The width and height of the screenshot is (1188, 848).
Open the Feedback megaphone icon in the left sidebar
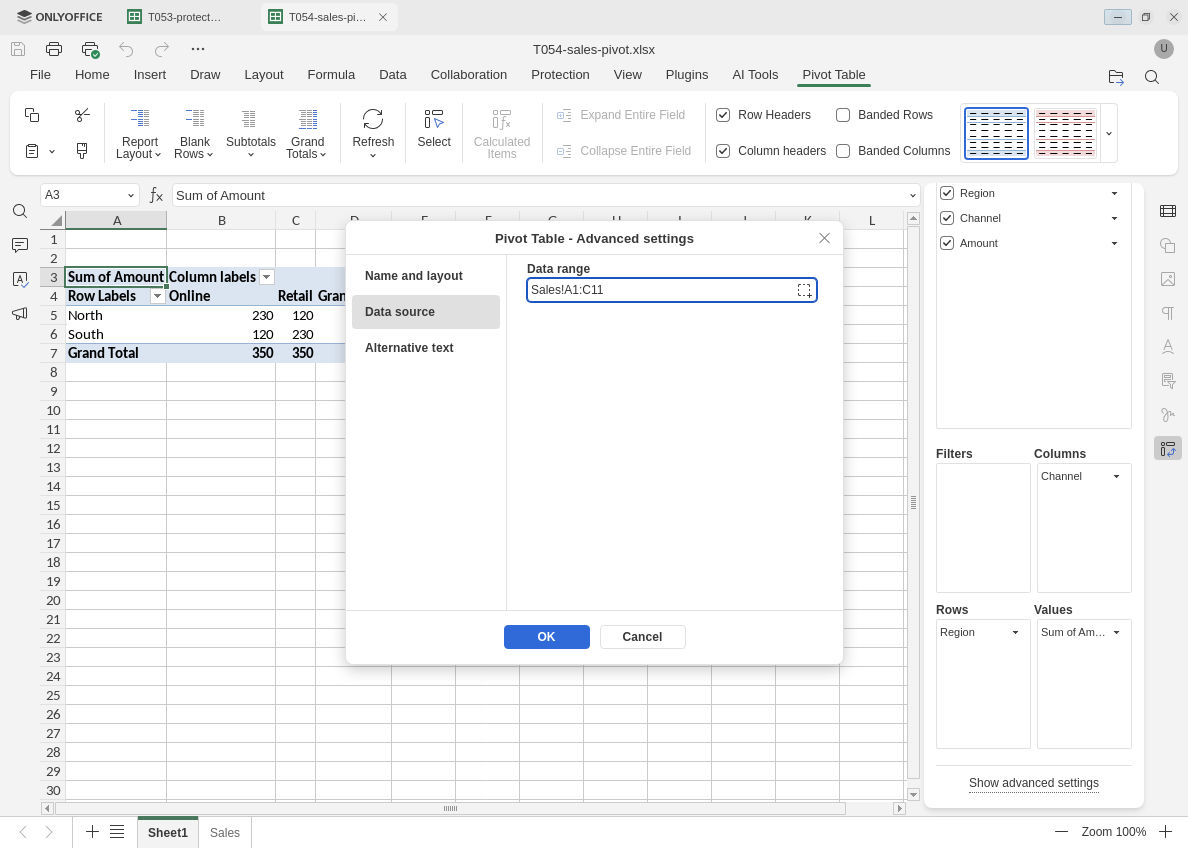pyautogui.click(x=20, y=313)
